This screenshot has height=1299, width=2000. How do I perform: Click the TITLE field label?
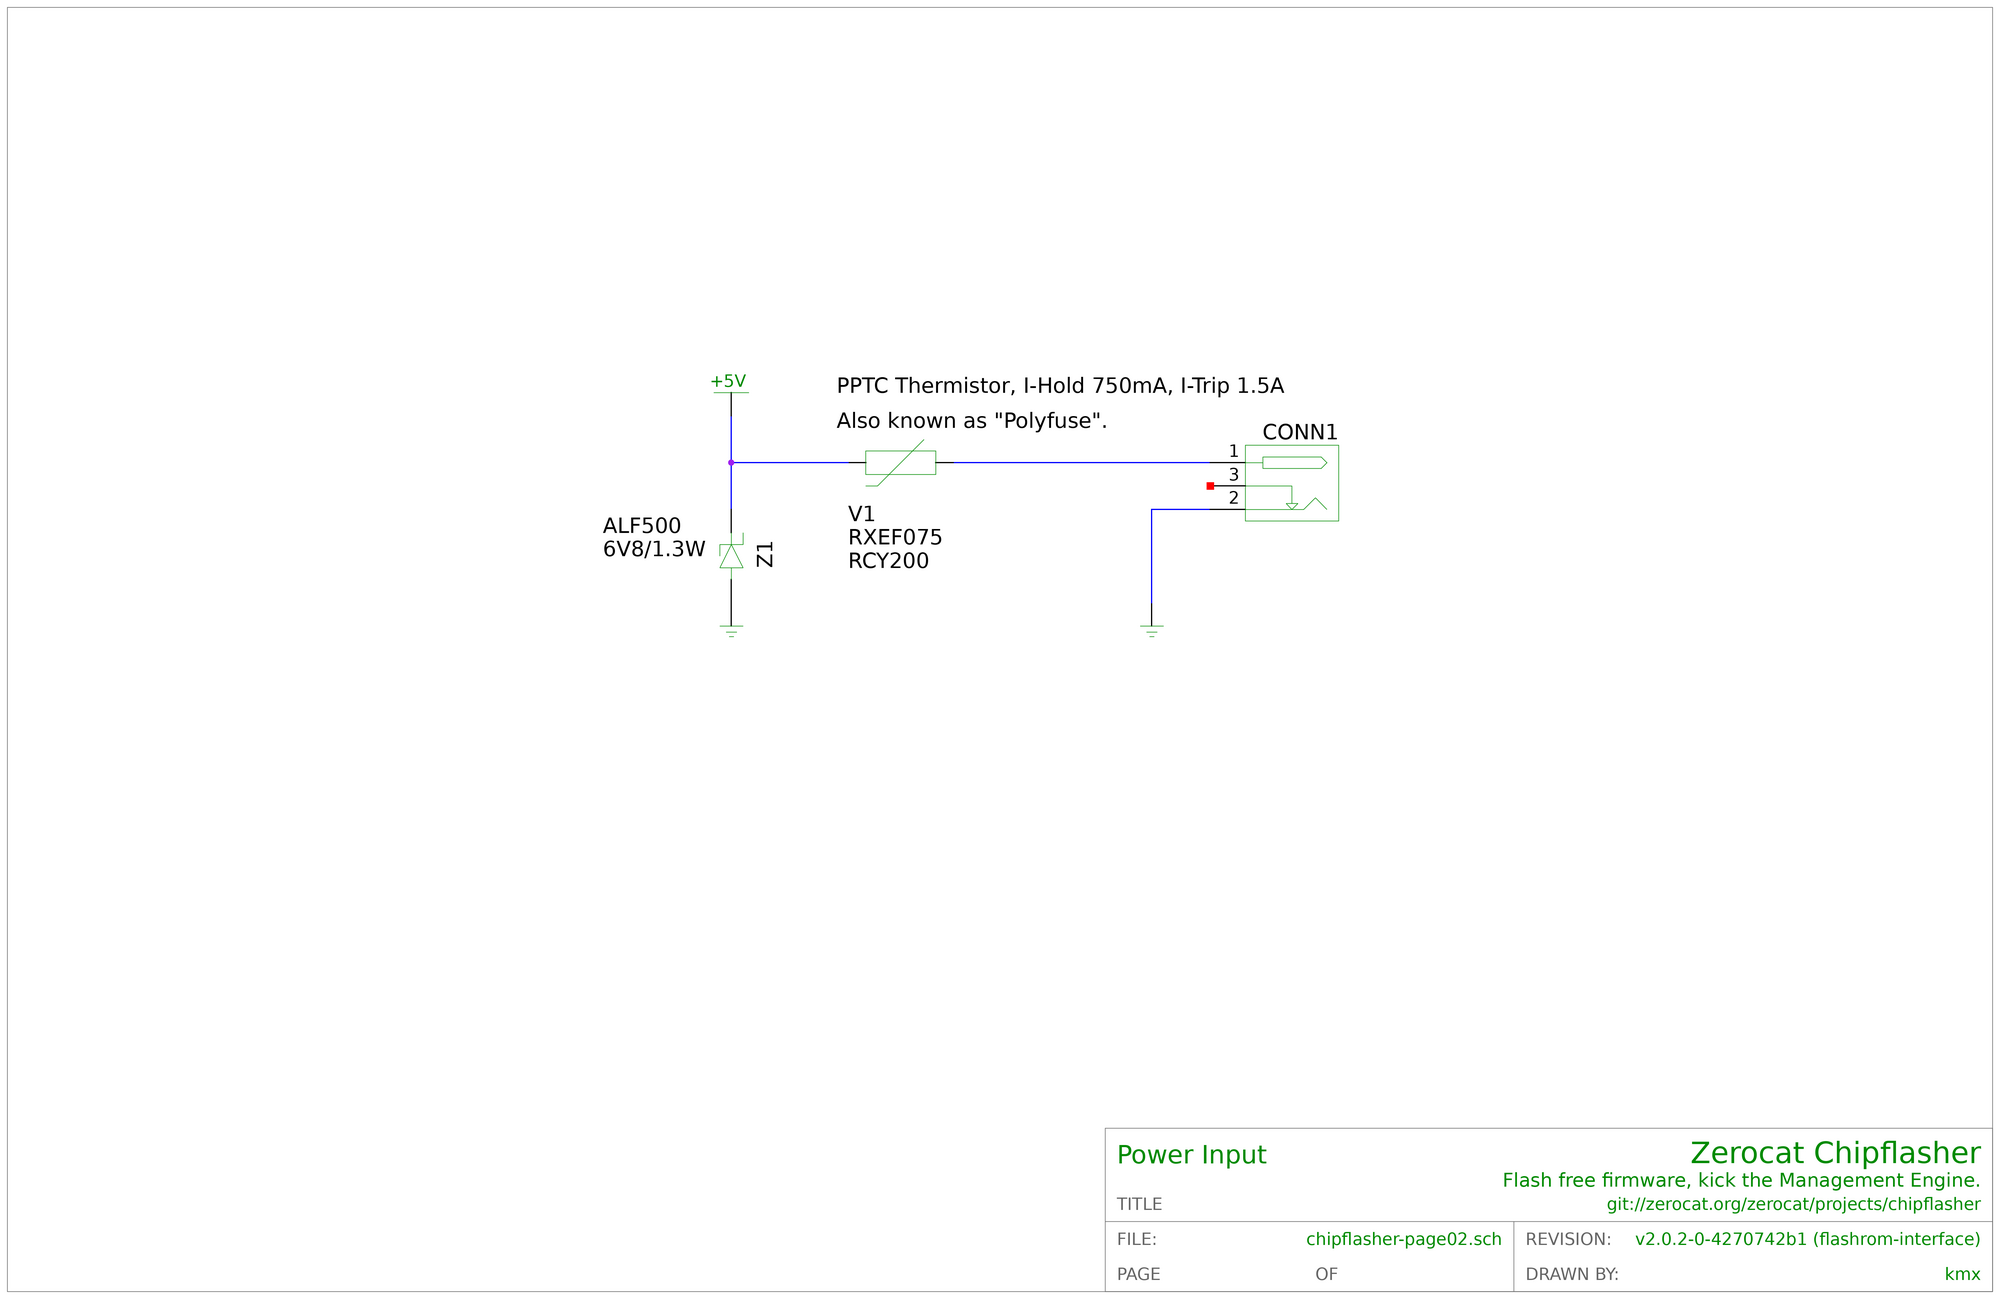pos(1139,1204)
